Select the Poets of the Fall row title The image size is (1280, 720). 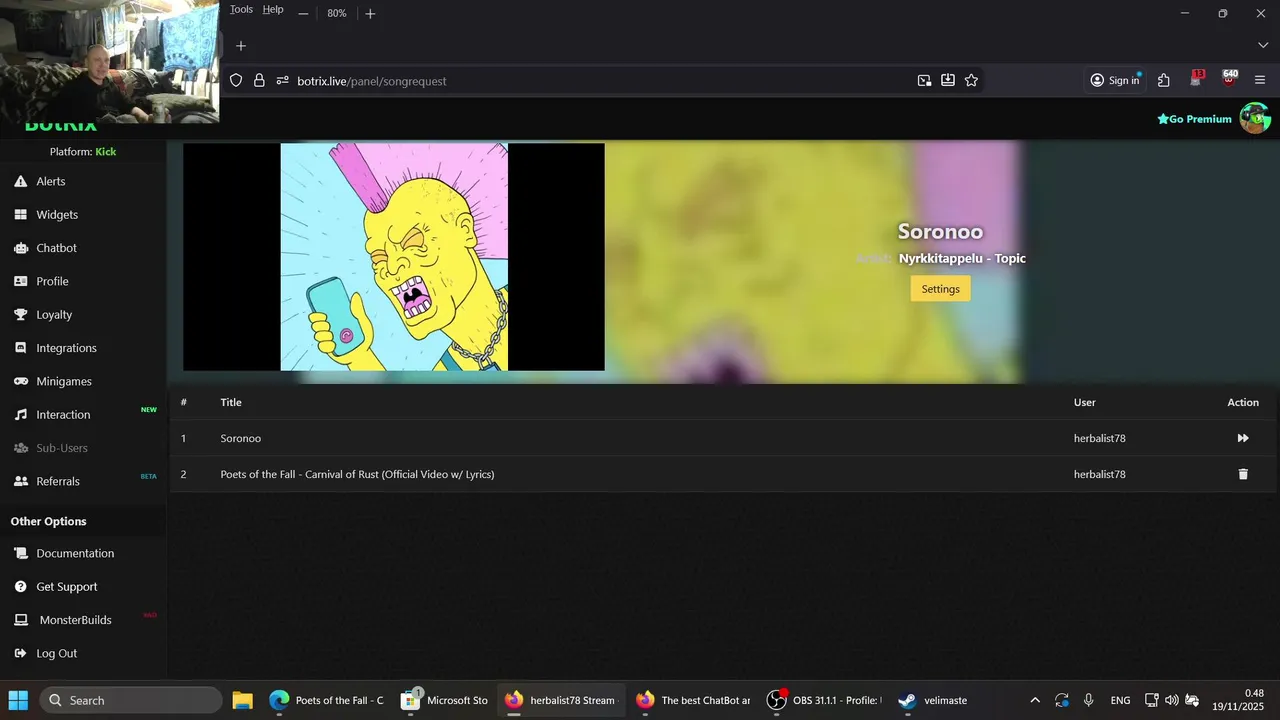click(357, 474)
